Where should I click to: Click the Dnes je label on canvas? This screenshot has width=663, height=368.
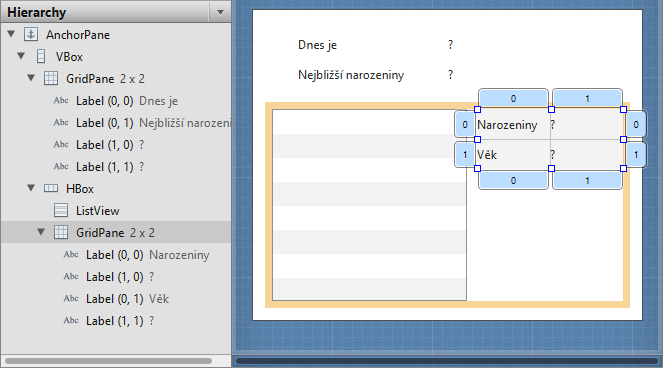coord(318,45)
